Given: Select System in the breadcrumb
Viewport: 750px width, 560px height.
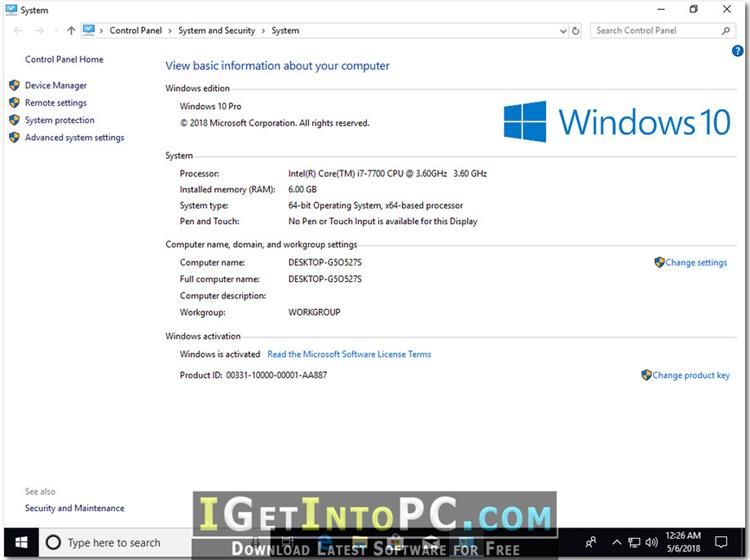Looking at the screenshot, I should click(x=285, y=31).
